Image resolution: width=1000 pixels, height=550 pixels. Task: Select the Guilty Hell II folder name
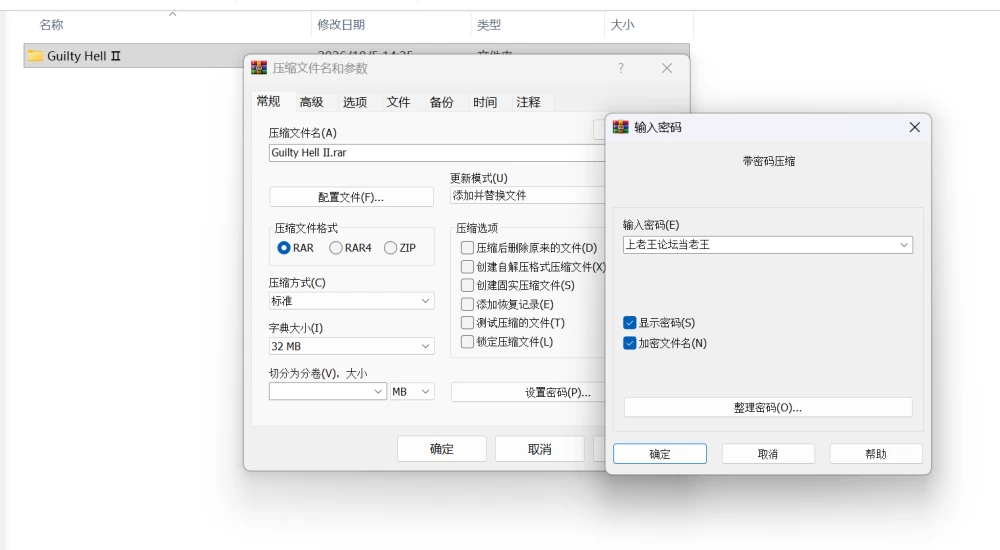coord(84,56)
